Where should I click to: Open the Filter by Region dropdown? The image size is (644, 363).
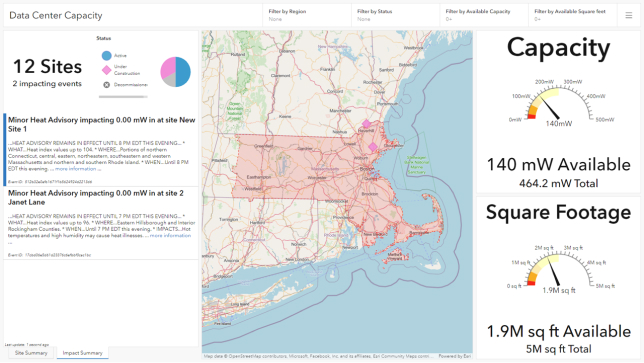307,15
